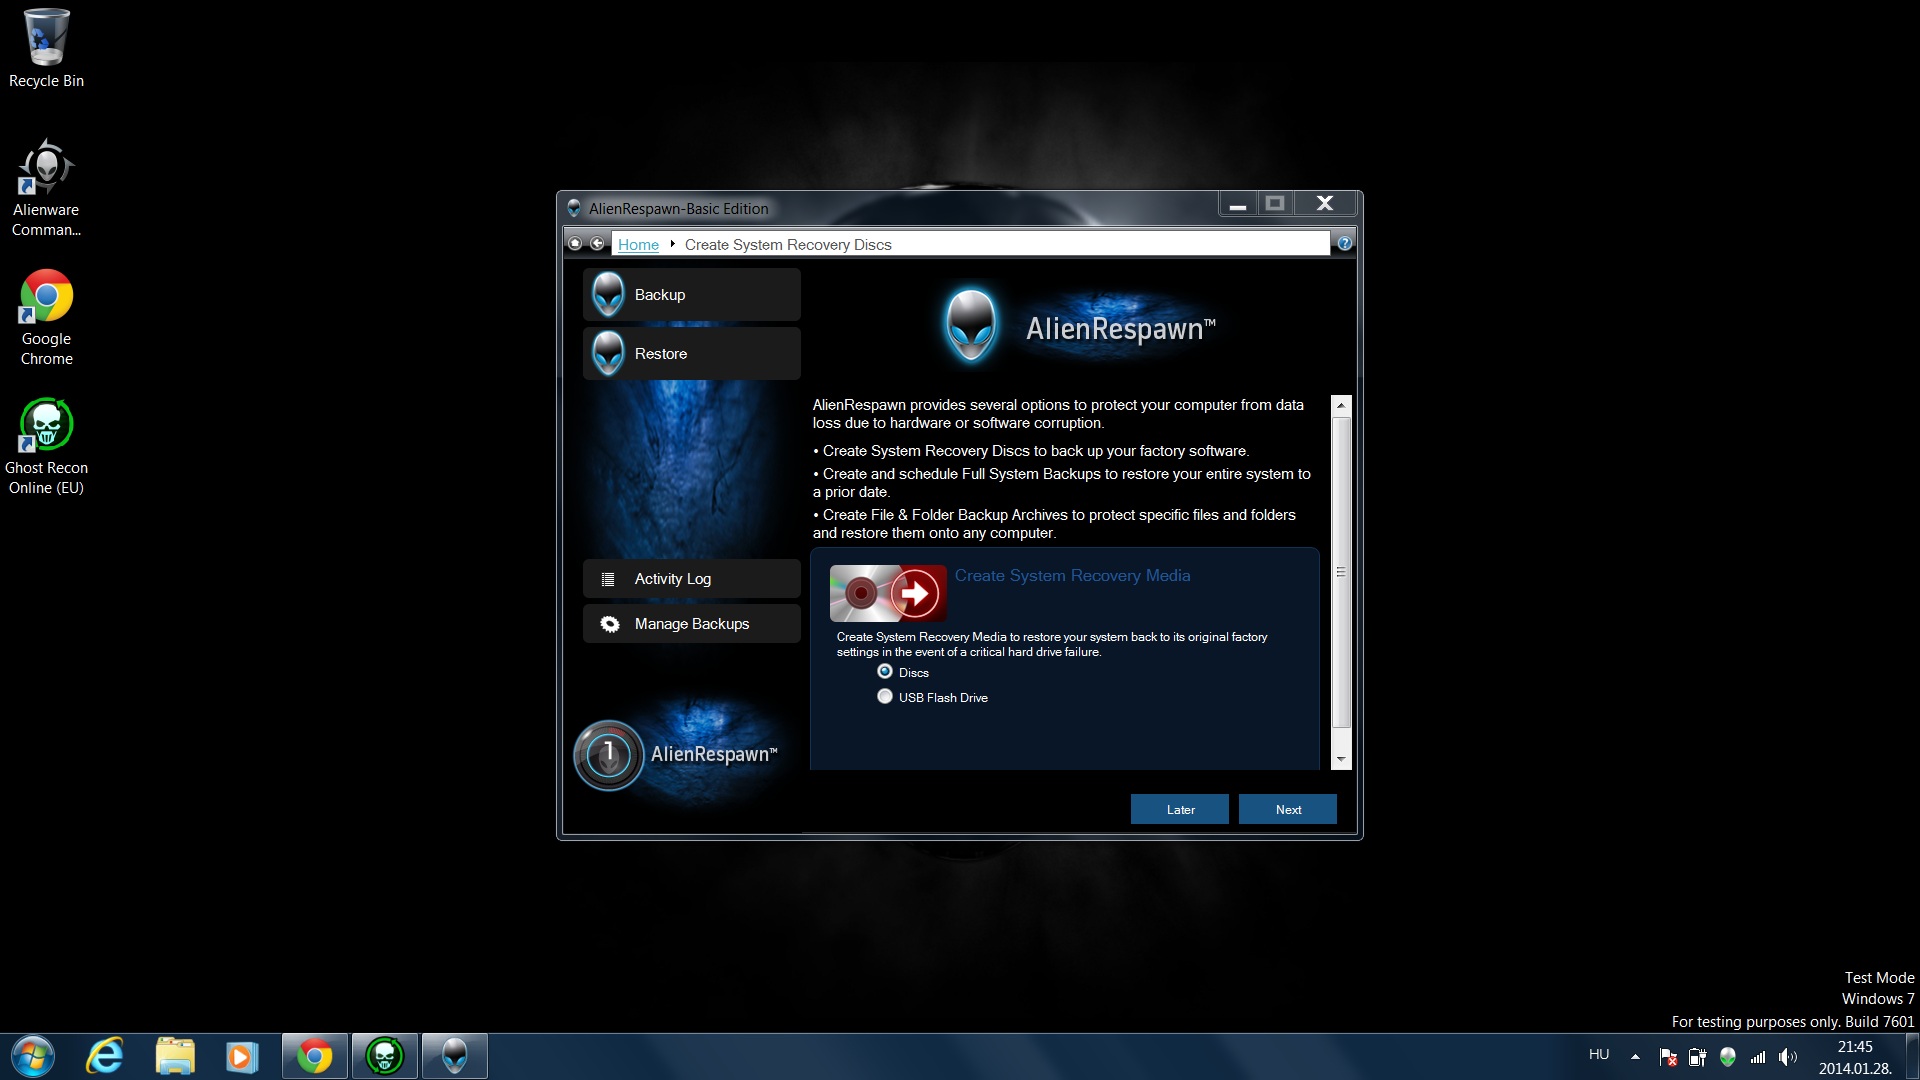The image size is (1920, 1080).
Task: Click the scrollbar up arrow in content pane
Action: coord(1341,405)
